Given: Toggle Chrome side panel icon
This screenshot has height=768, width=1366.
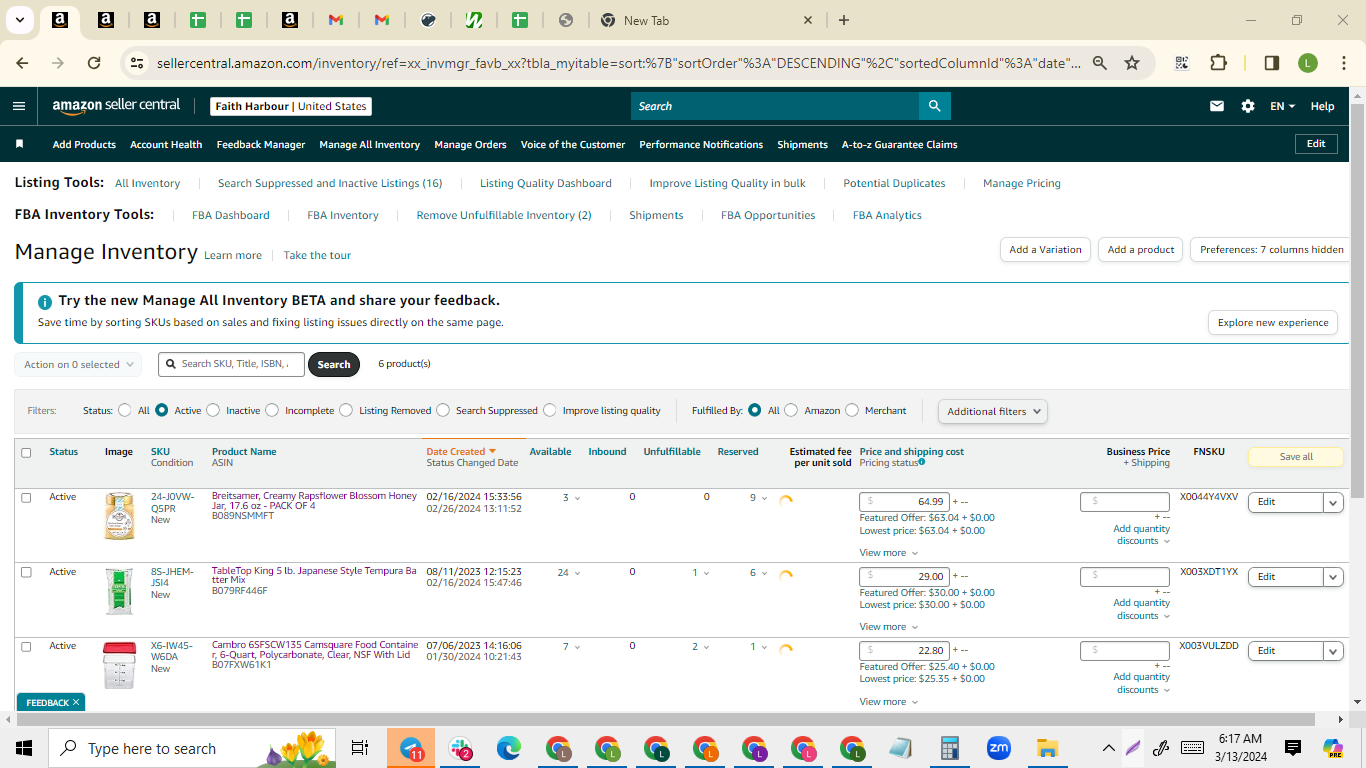Looking at the screenshot, I should [1272, 63].
